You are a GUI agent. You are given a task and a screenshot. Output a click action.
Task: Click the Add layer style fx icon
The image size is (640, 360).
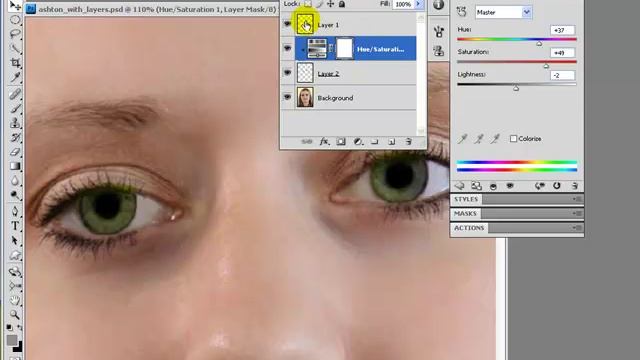click(x=324, y=141)
